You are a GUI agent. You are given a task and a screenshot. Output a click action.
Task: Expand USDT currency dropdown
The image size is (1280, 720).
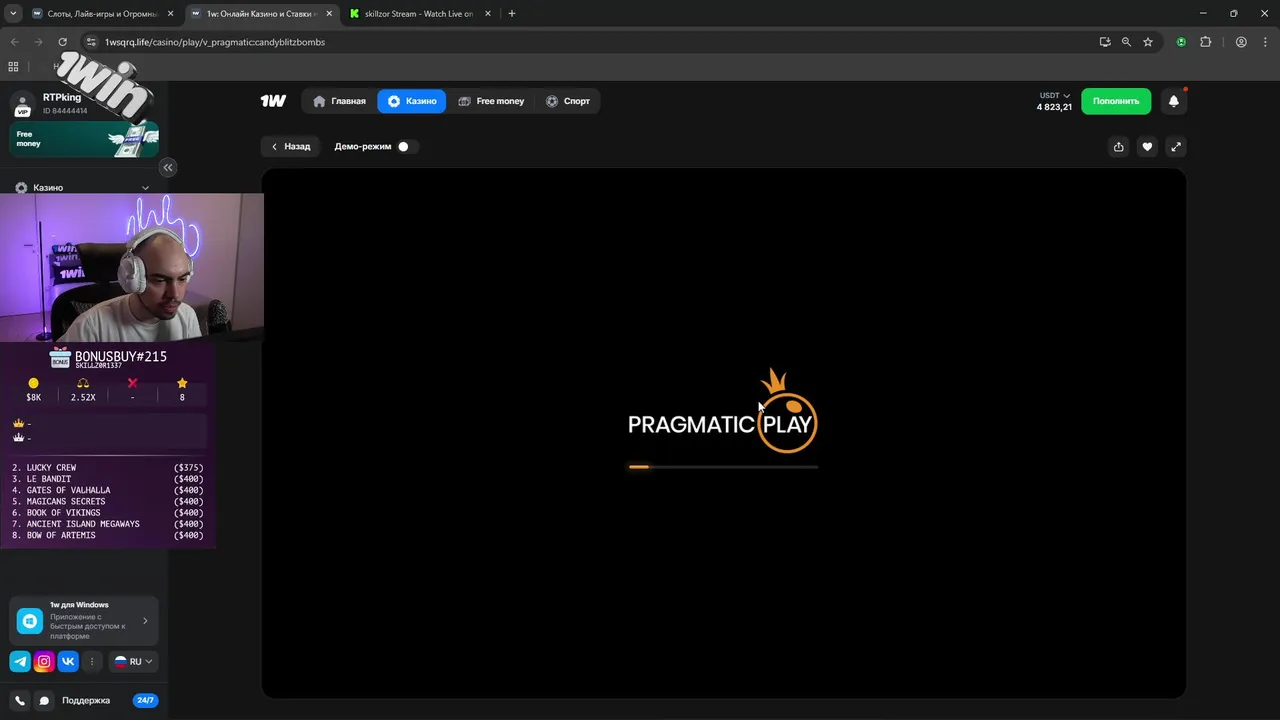pos(1055,96)
